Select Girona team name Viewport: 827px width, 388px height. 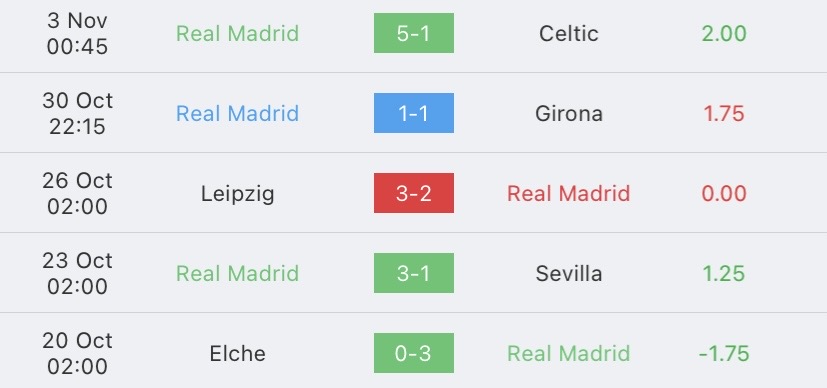click(569, 113)
